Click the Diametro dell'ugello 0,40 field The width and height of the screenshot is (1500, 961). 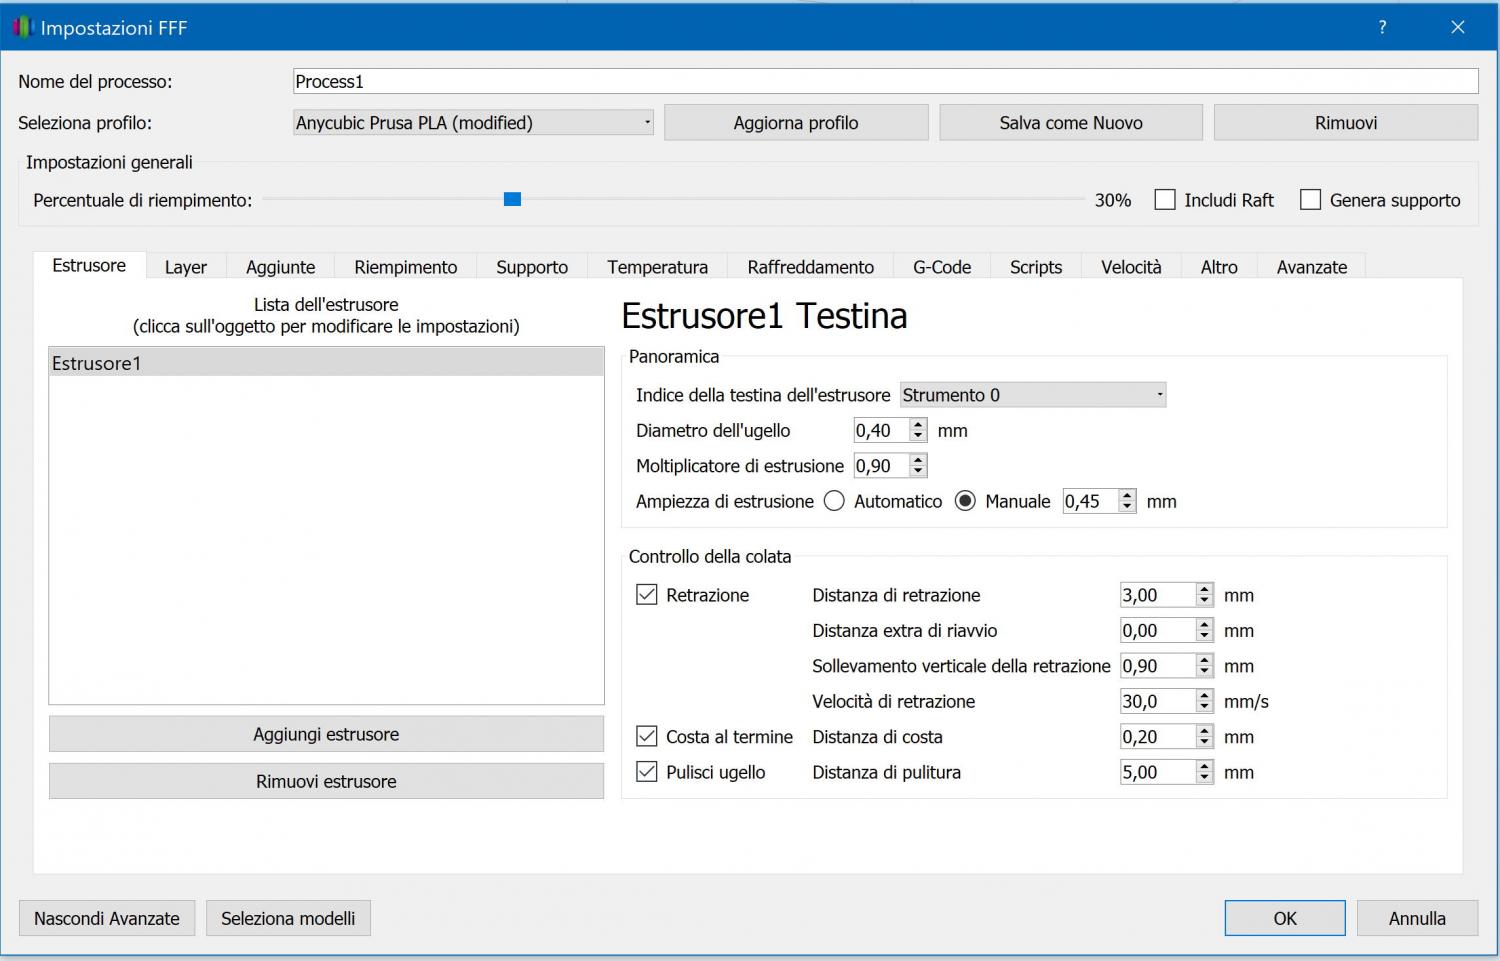881,431
